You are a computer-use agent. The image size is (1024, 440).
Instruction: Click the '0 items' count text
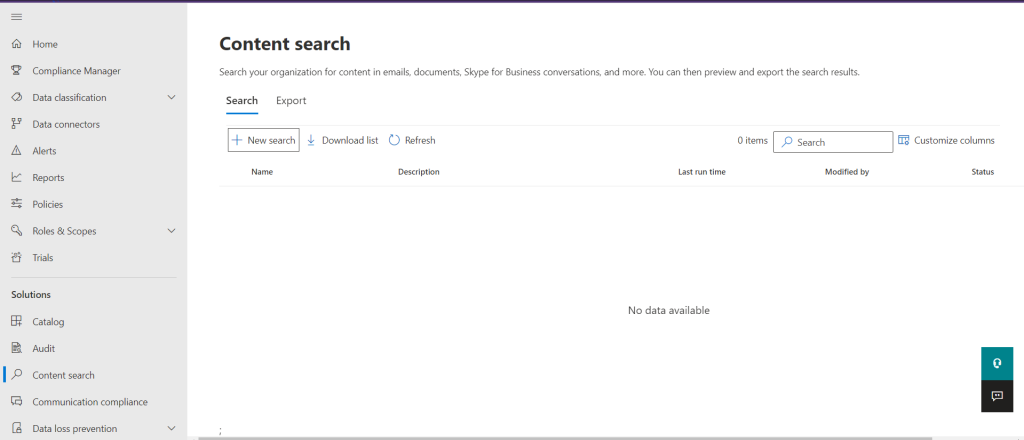(752, 140)
